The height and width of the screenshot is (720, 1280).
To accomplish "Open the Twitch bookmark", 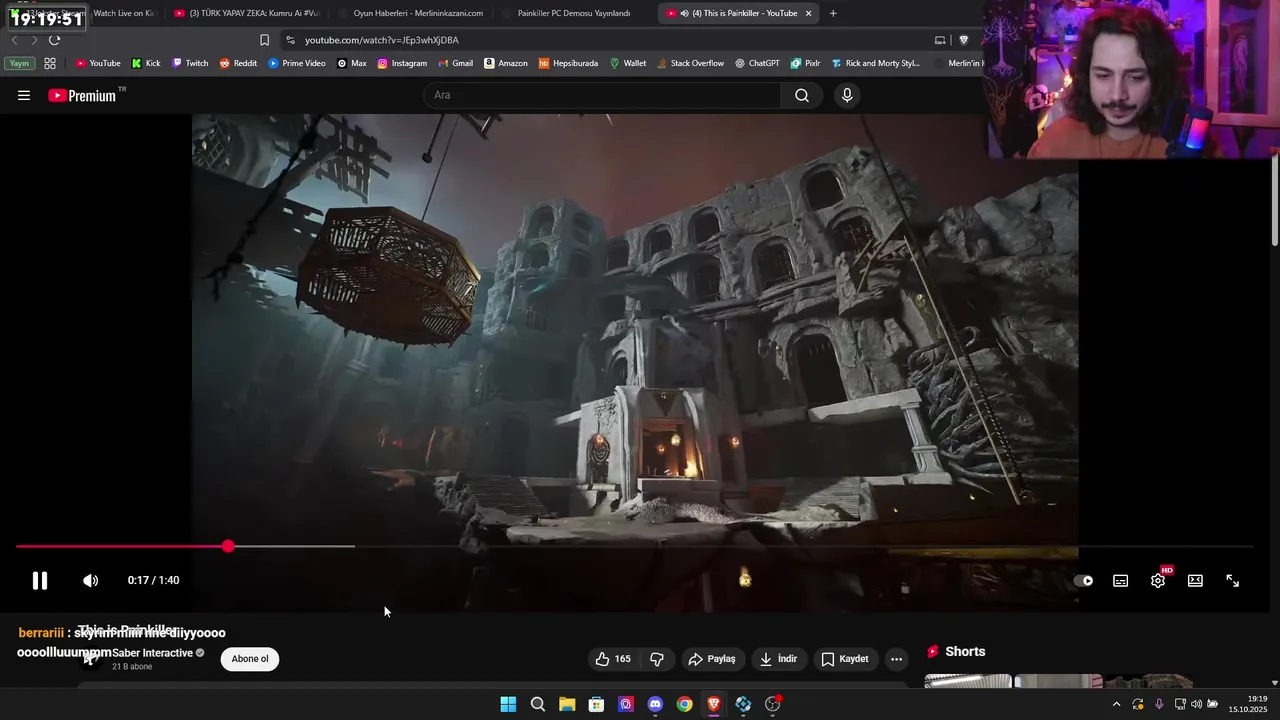I will (x=190, y=63).
